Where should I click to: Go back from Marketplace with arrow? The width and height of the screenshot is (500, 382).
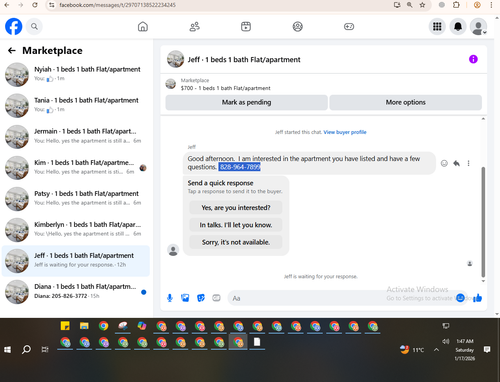[12, 50]
